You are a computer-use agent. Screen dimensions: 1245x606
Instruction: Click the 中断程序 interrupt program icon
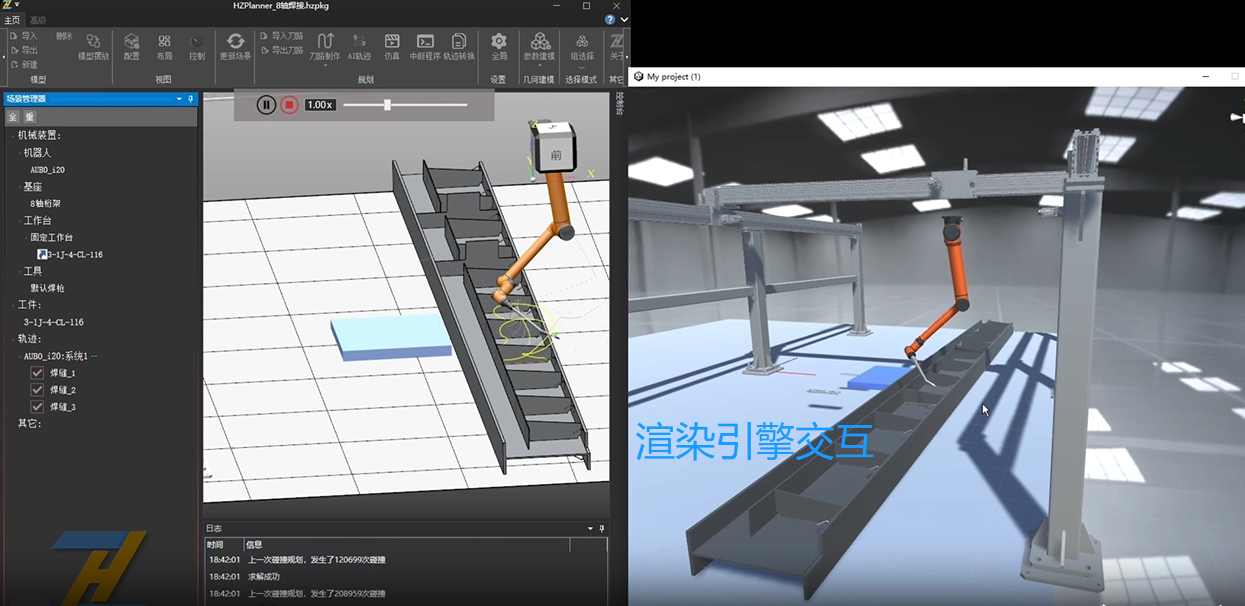[425, 46]
